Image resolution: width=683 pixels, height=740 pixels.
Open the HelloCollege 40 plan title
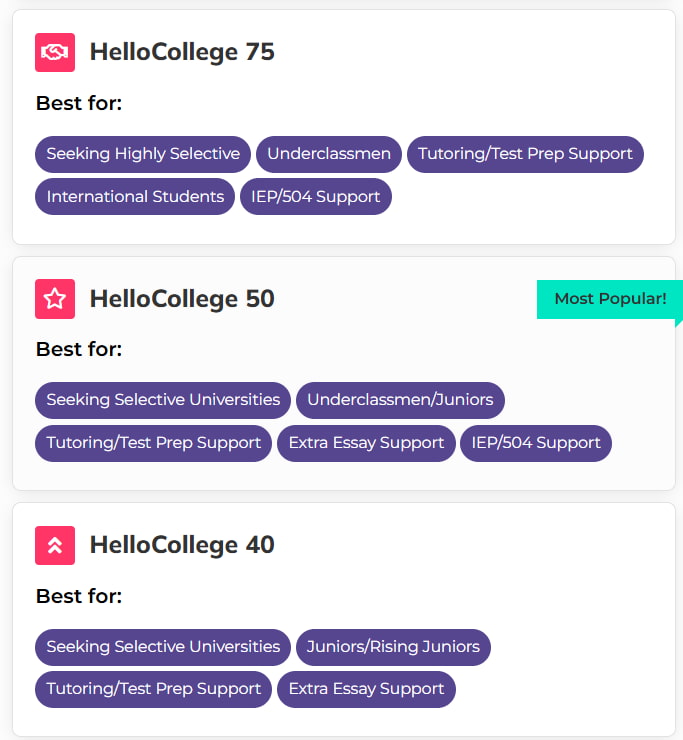tap(182, 545)
